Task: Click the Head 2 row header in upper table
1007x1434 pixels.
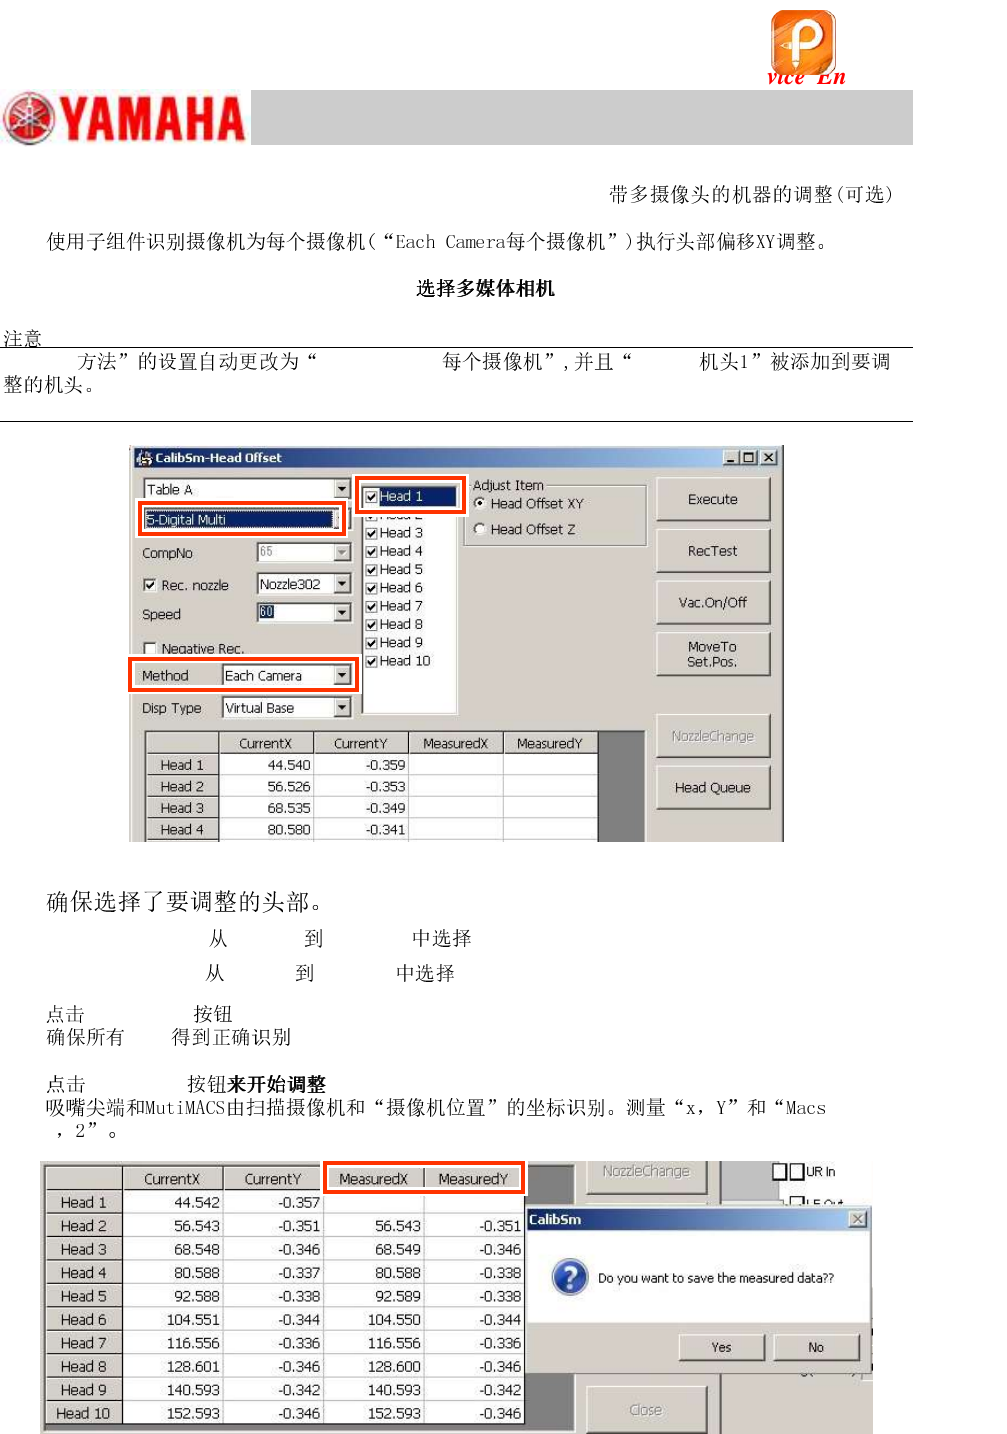Action: [x=182, y=787]
